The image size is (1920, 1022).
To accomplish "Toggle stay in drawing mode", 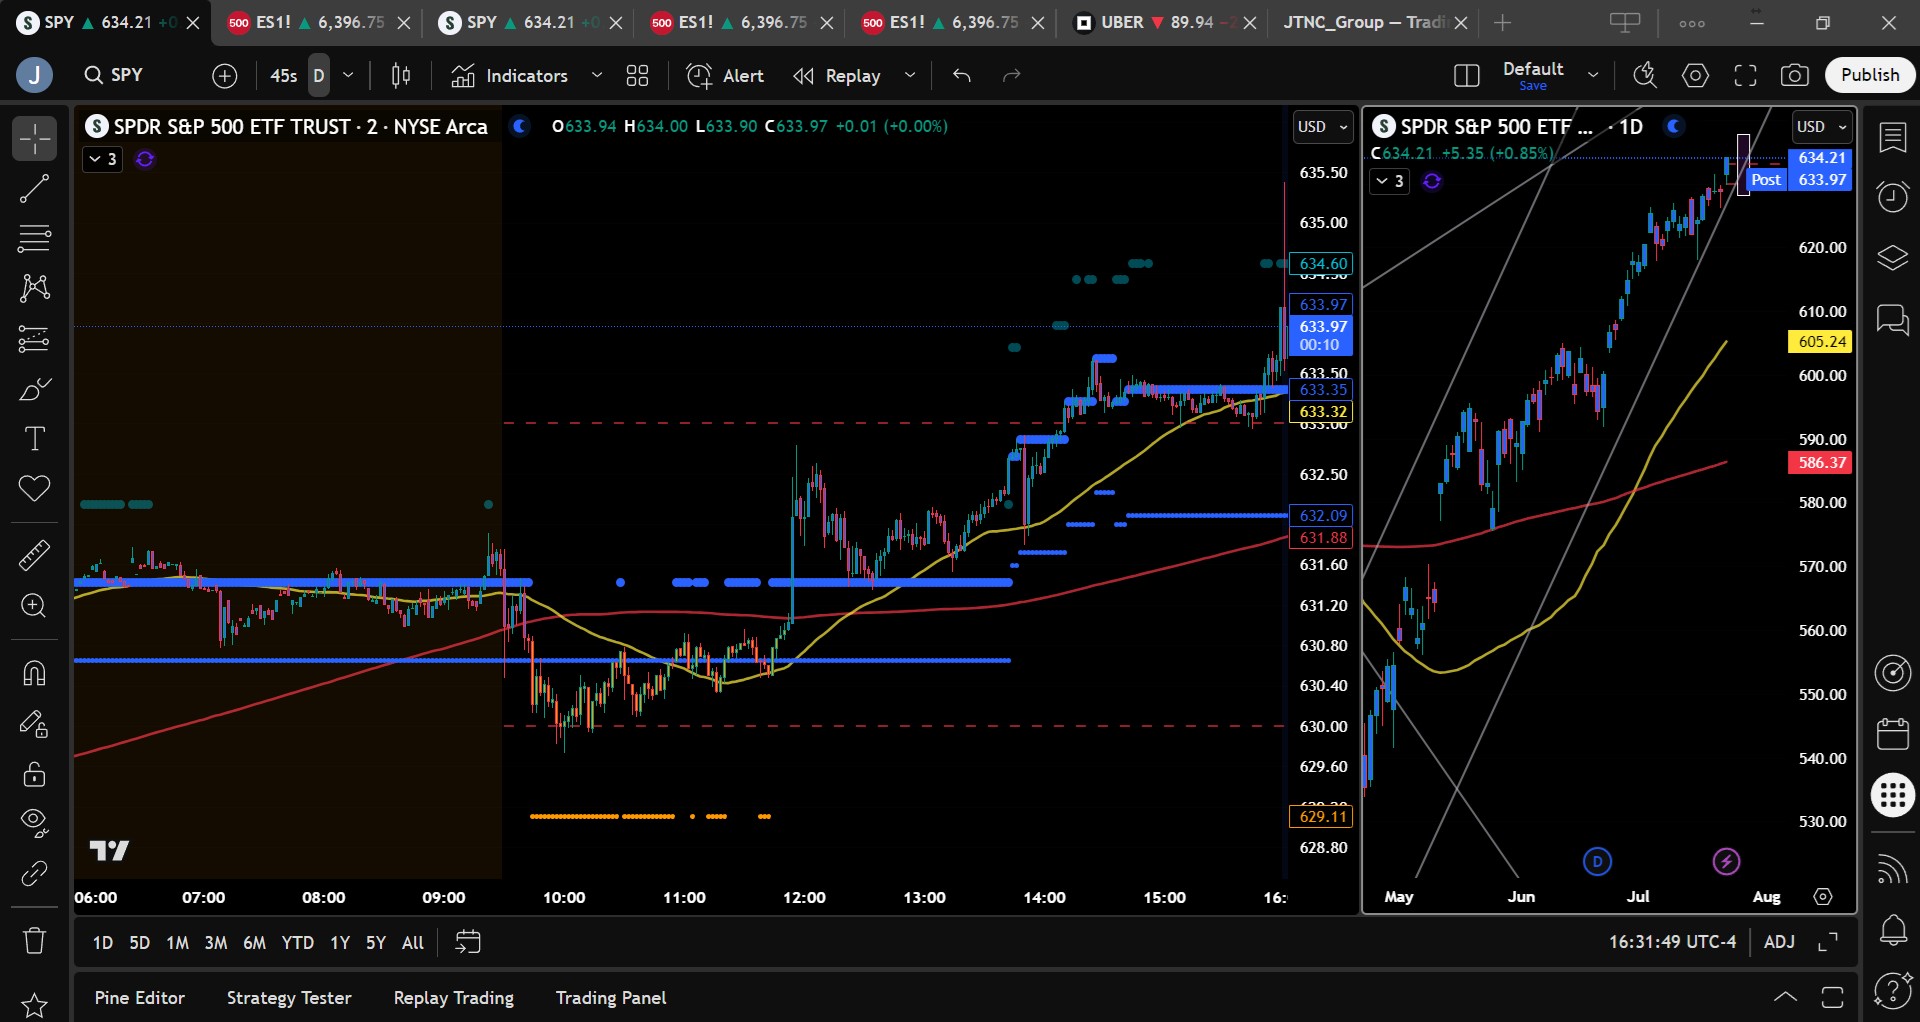I will coord(34,724).
